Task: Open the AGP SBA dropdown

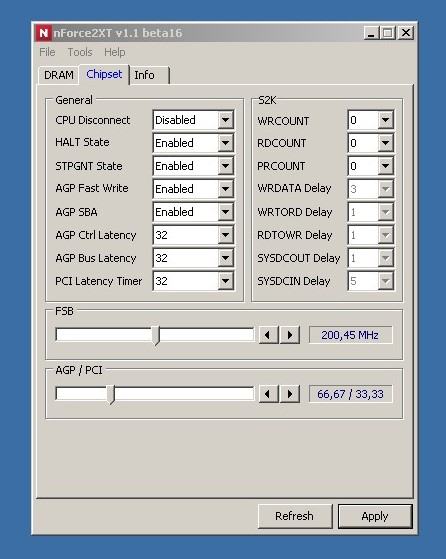Action: click(226, 212)
